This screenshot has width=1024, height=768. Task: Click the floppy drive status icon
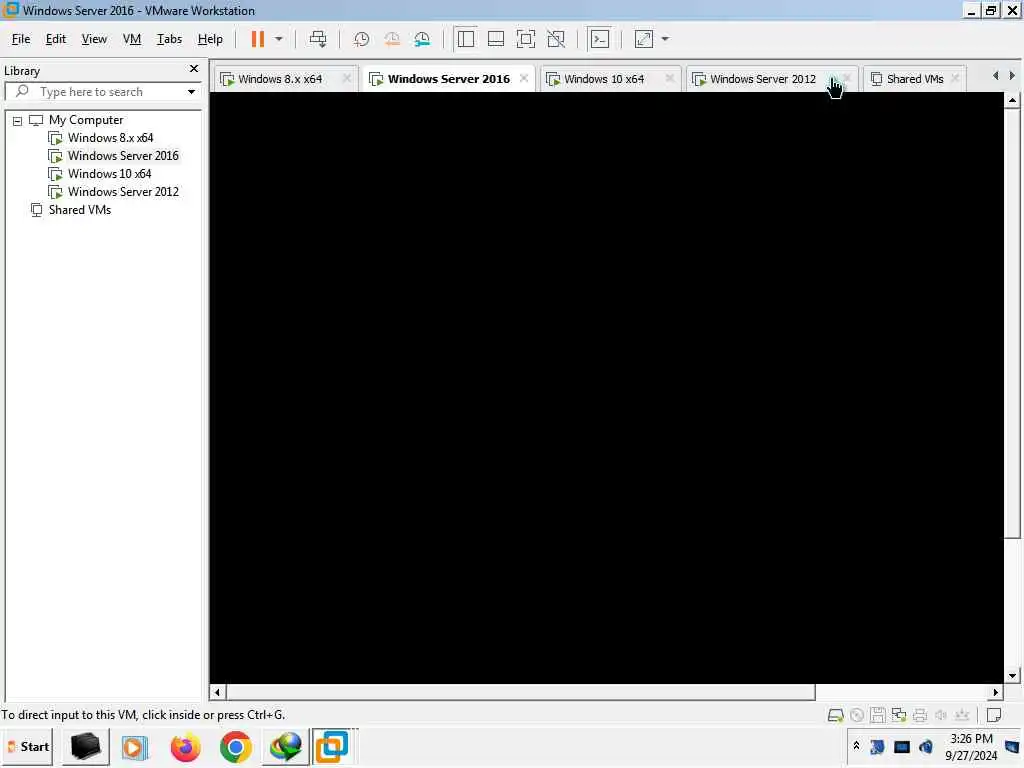(x=878, y=716)
